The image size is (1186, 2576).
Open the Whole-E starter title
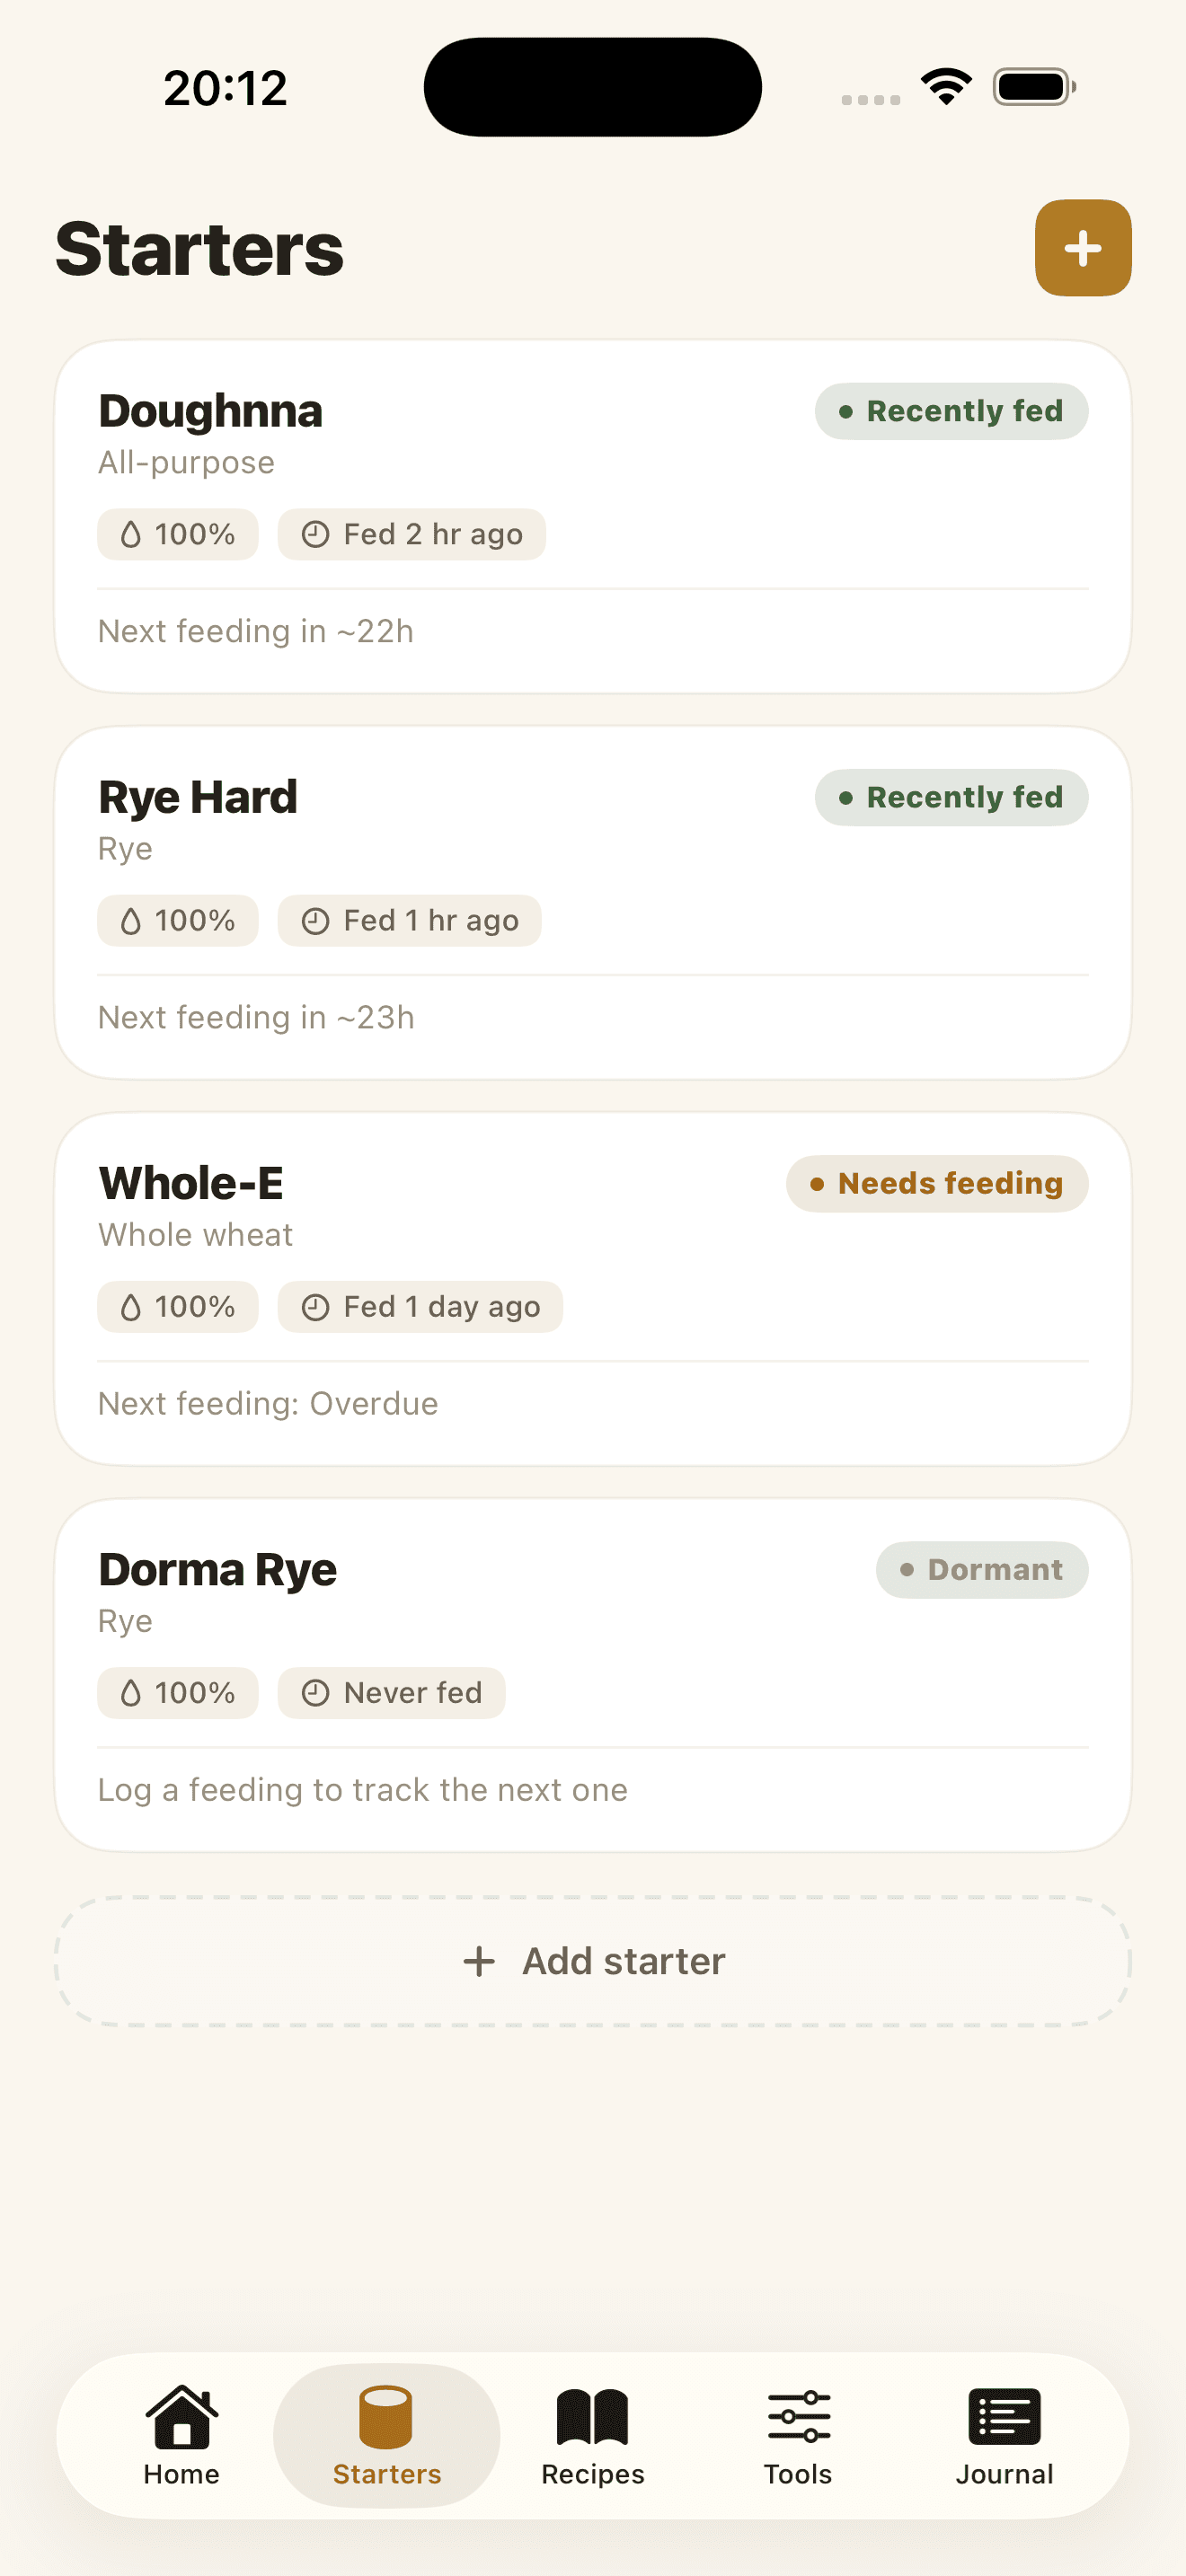click(191, 1183)
